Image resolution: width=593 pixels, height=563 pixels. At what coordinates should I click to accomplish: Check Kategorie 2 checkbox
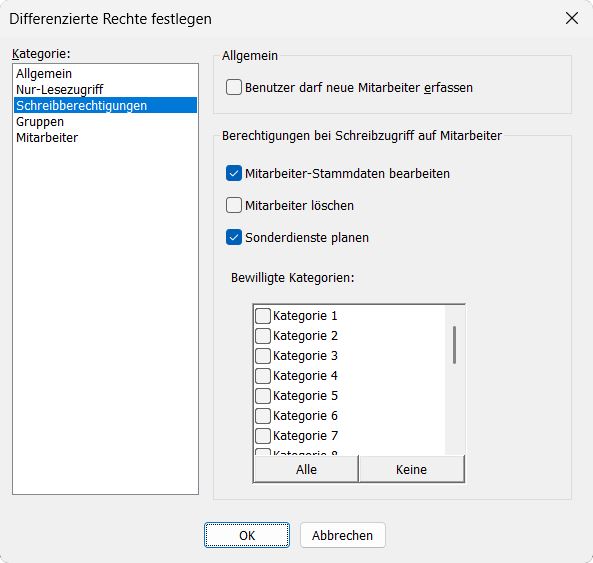263,336
